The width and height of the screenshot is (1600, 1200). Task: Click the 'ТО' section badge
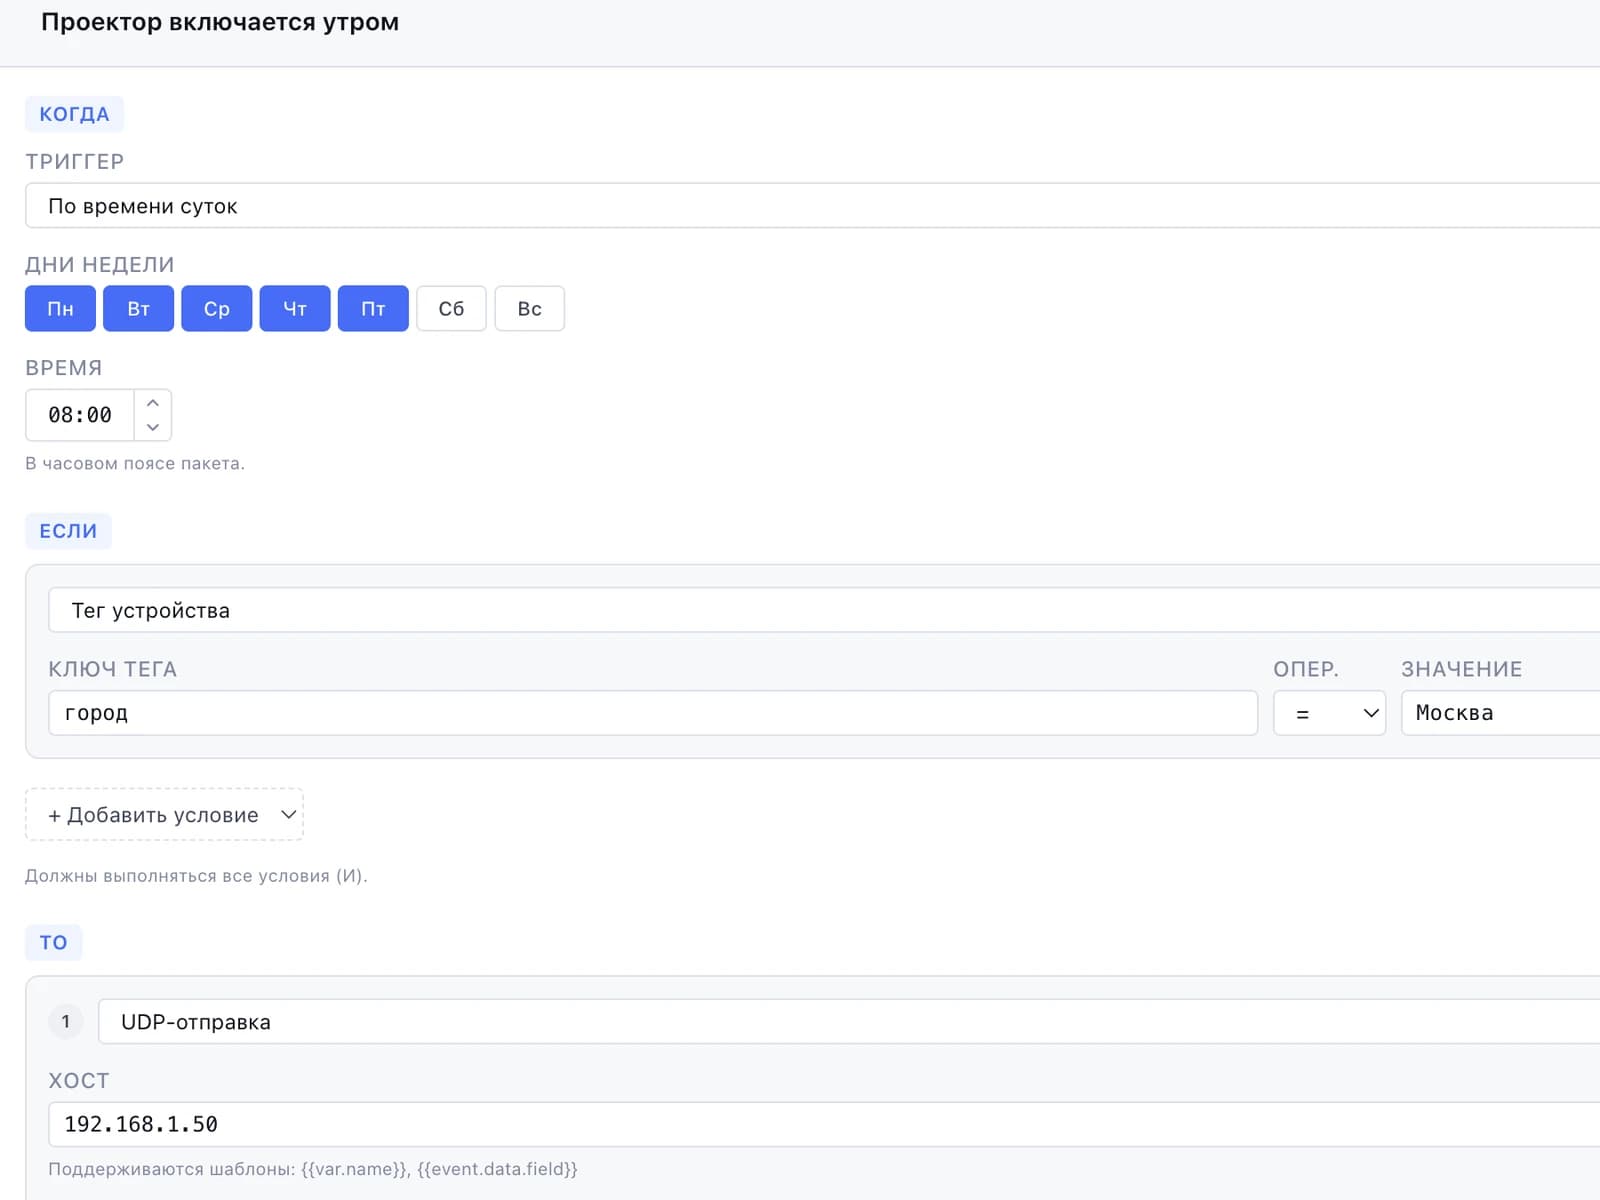click(x=53, y=942)
